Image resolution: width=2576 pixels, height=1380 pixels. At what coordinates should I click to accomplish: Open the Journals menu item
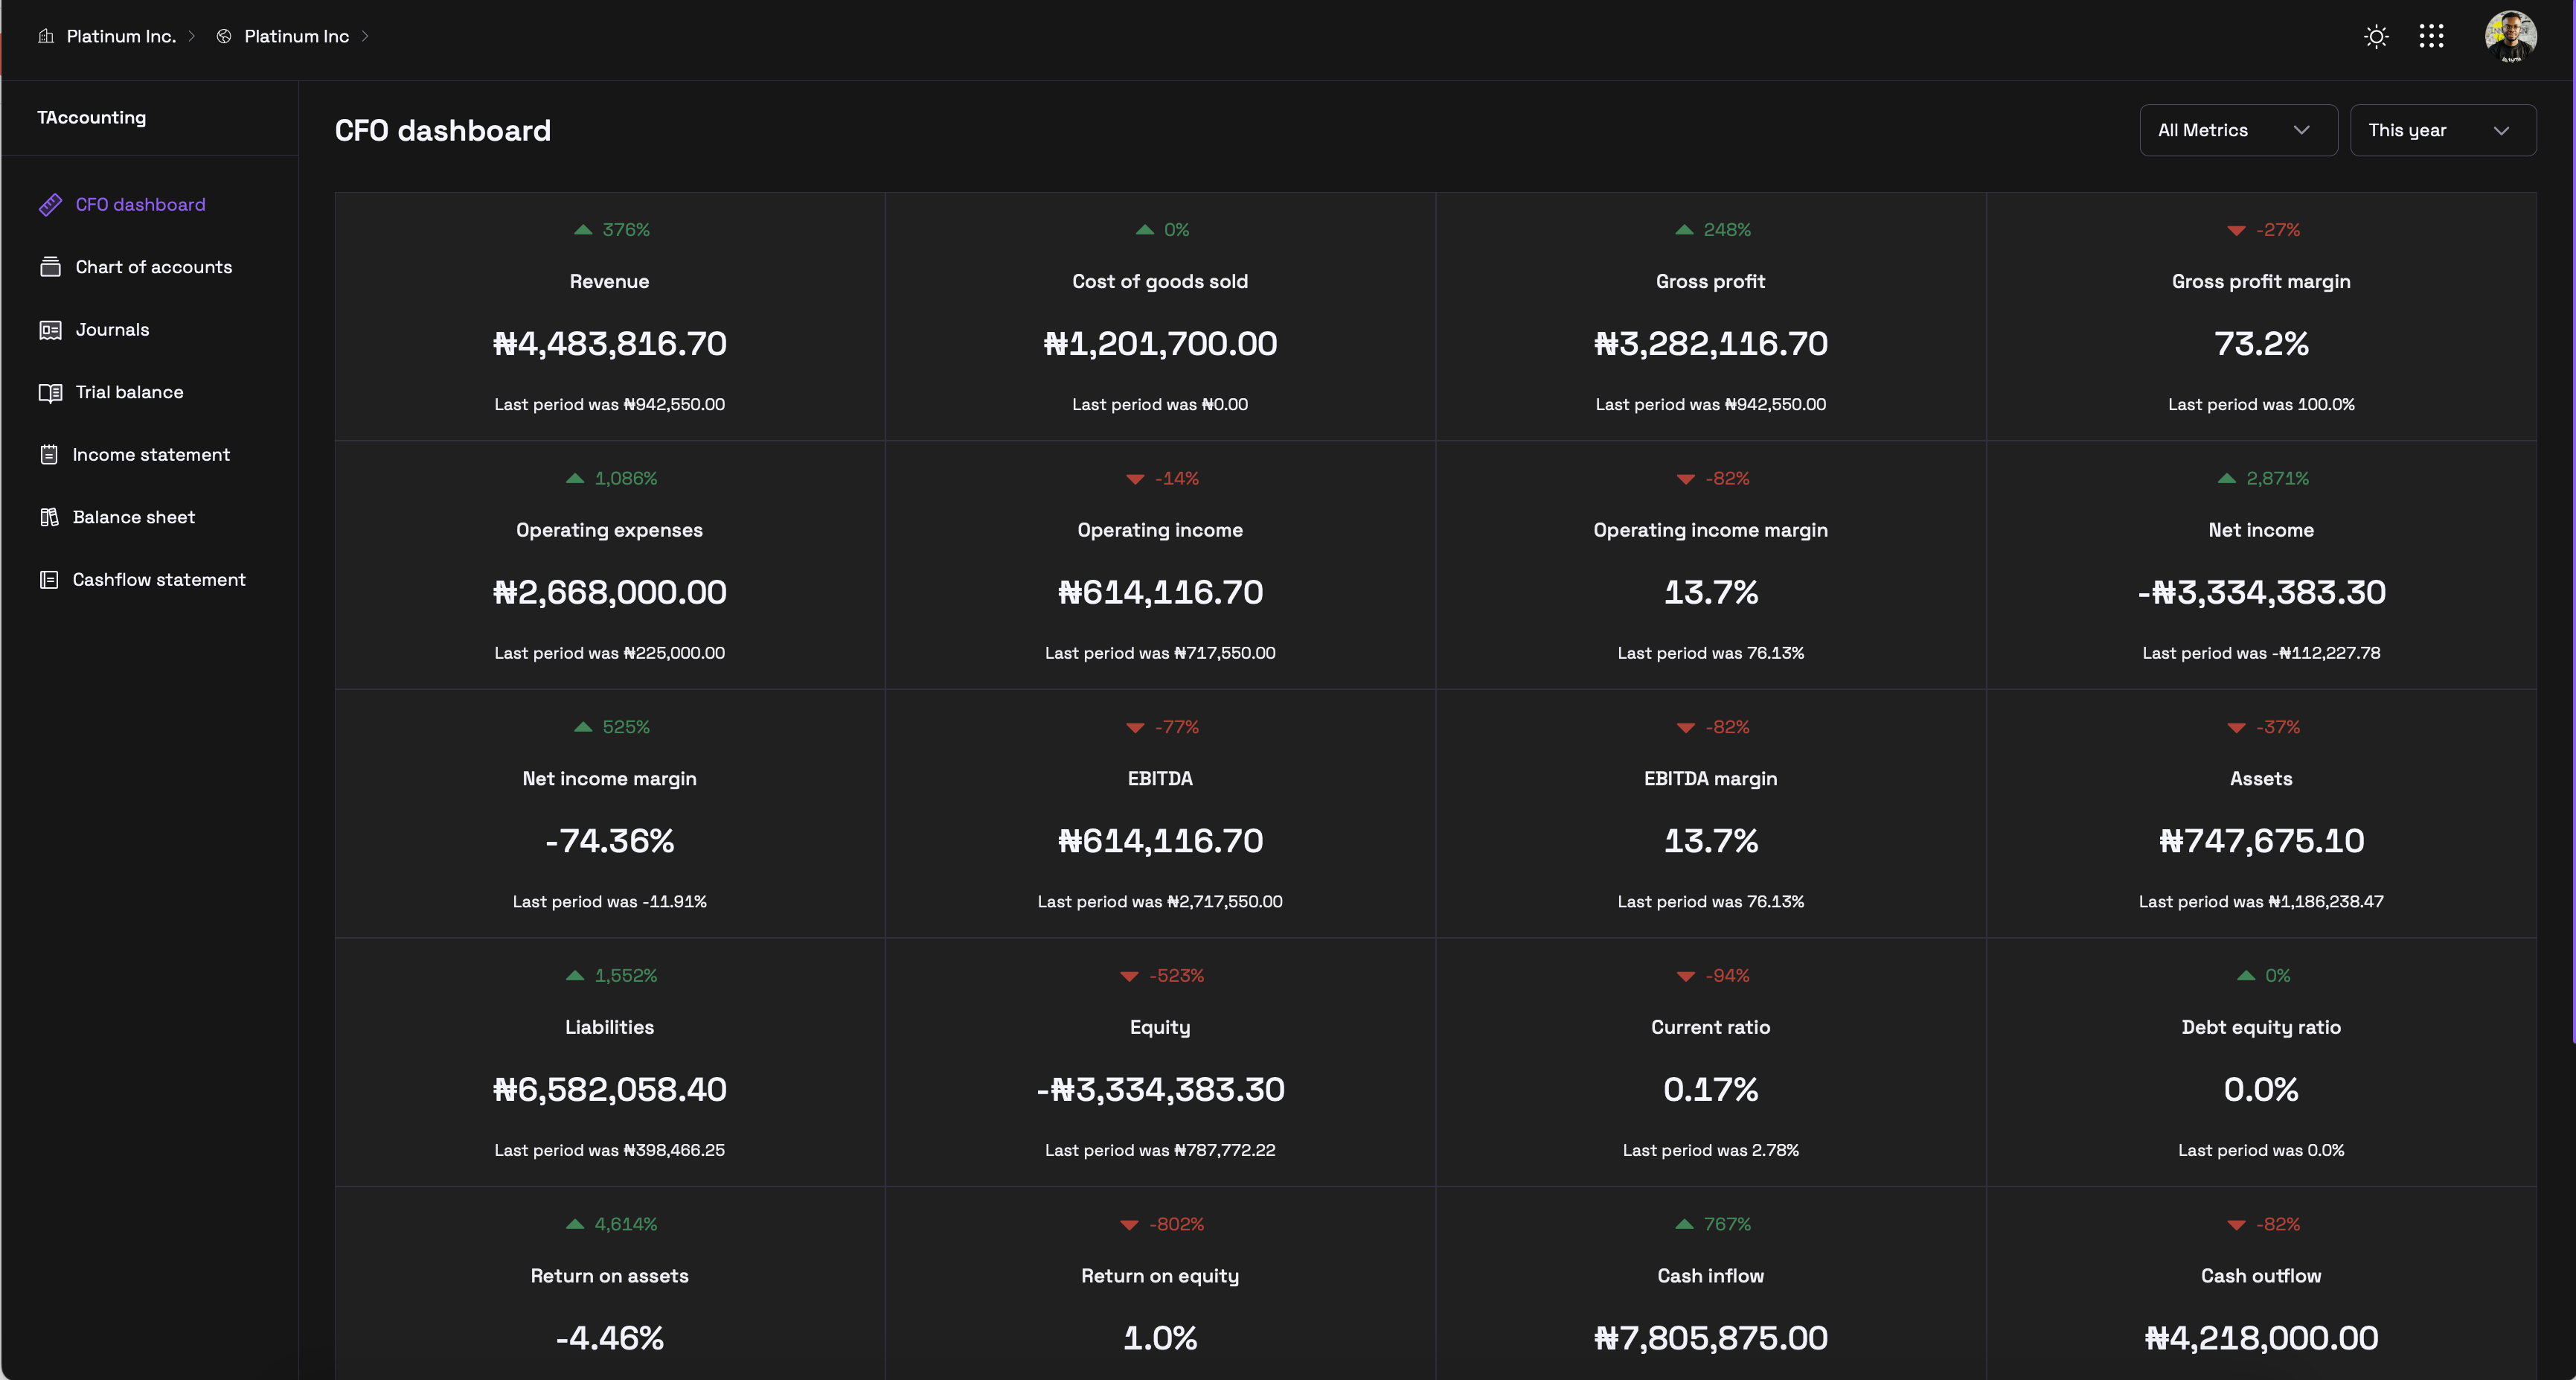click(x=112, y=330)
